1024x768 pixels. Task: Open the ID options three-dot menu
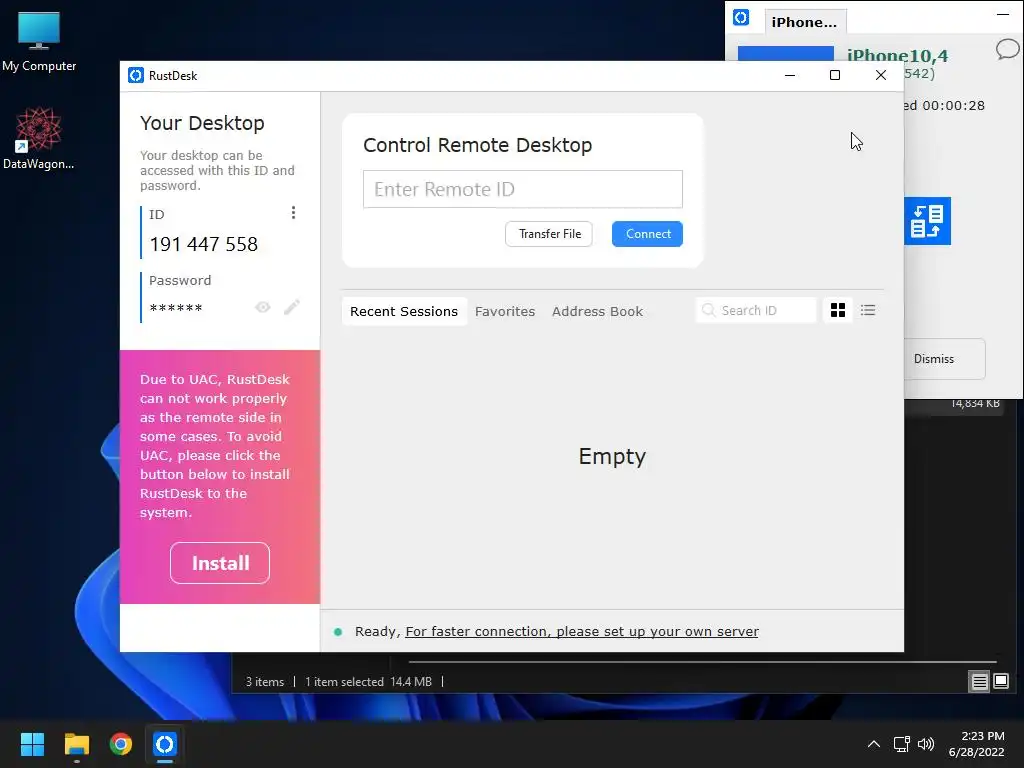(x=293, y=213)
